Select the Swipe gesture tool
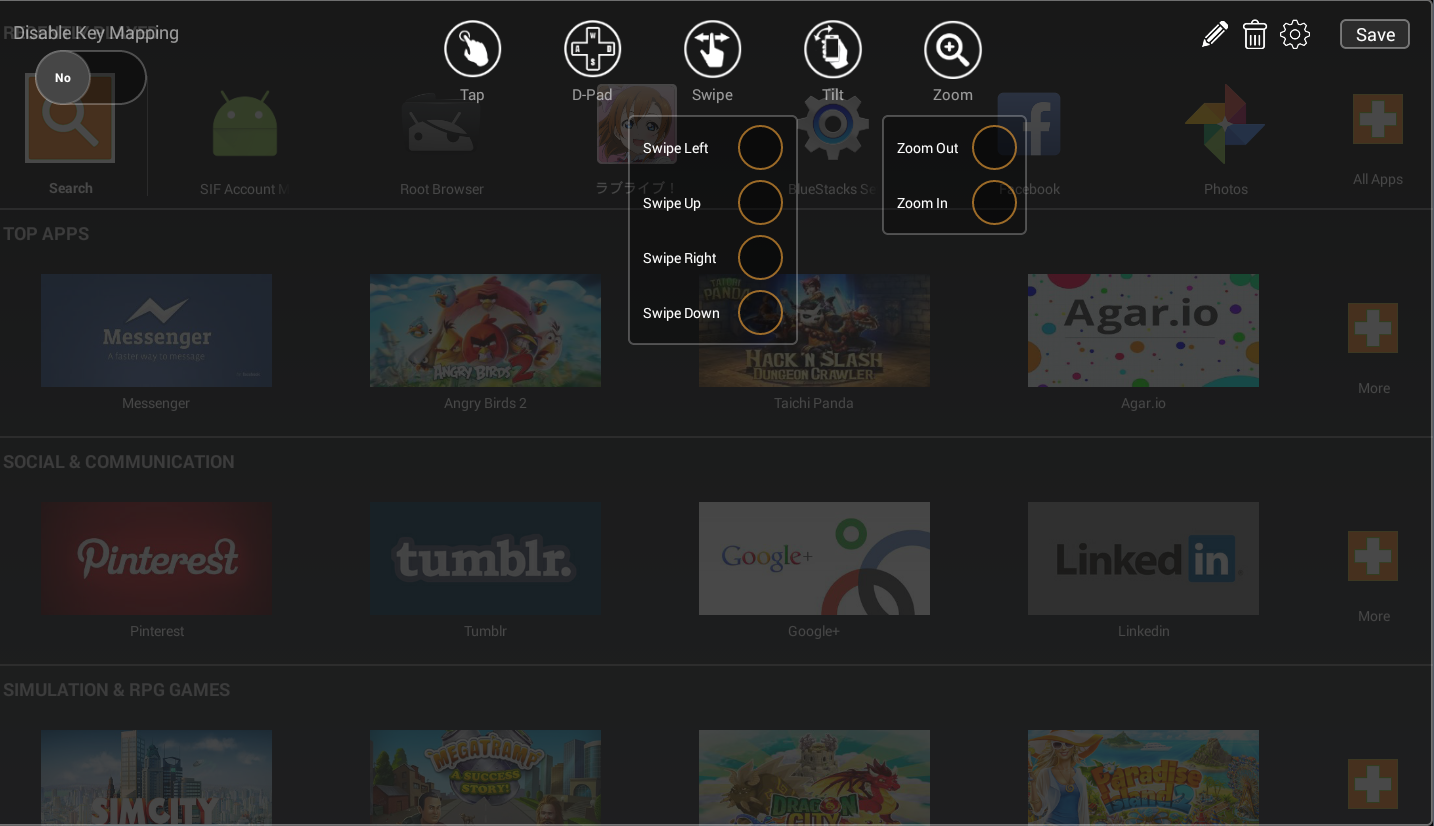Screen dimensions: 1434x826 (712, 49)
